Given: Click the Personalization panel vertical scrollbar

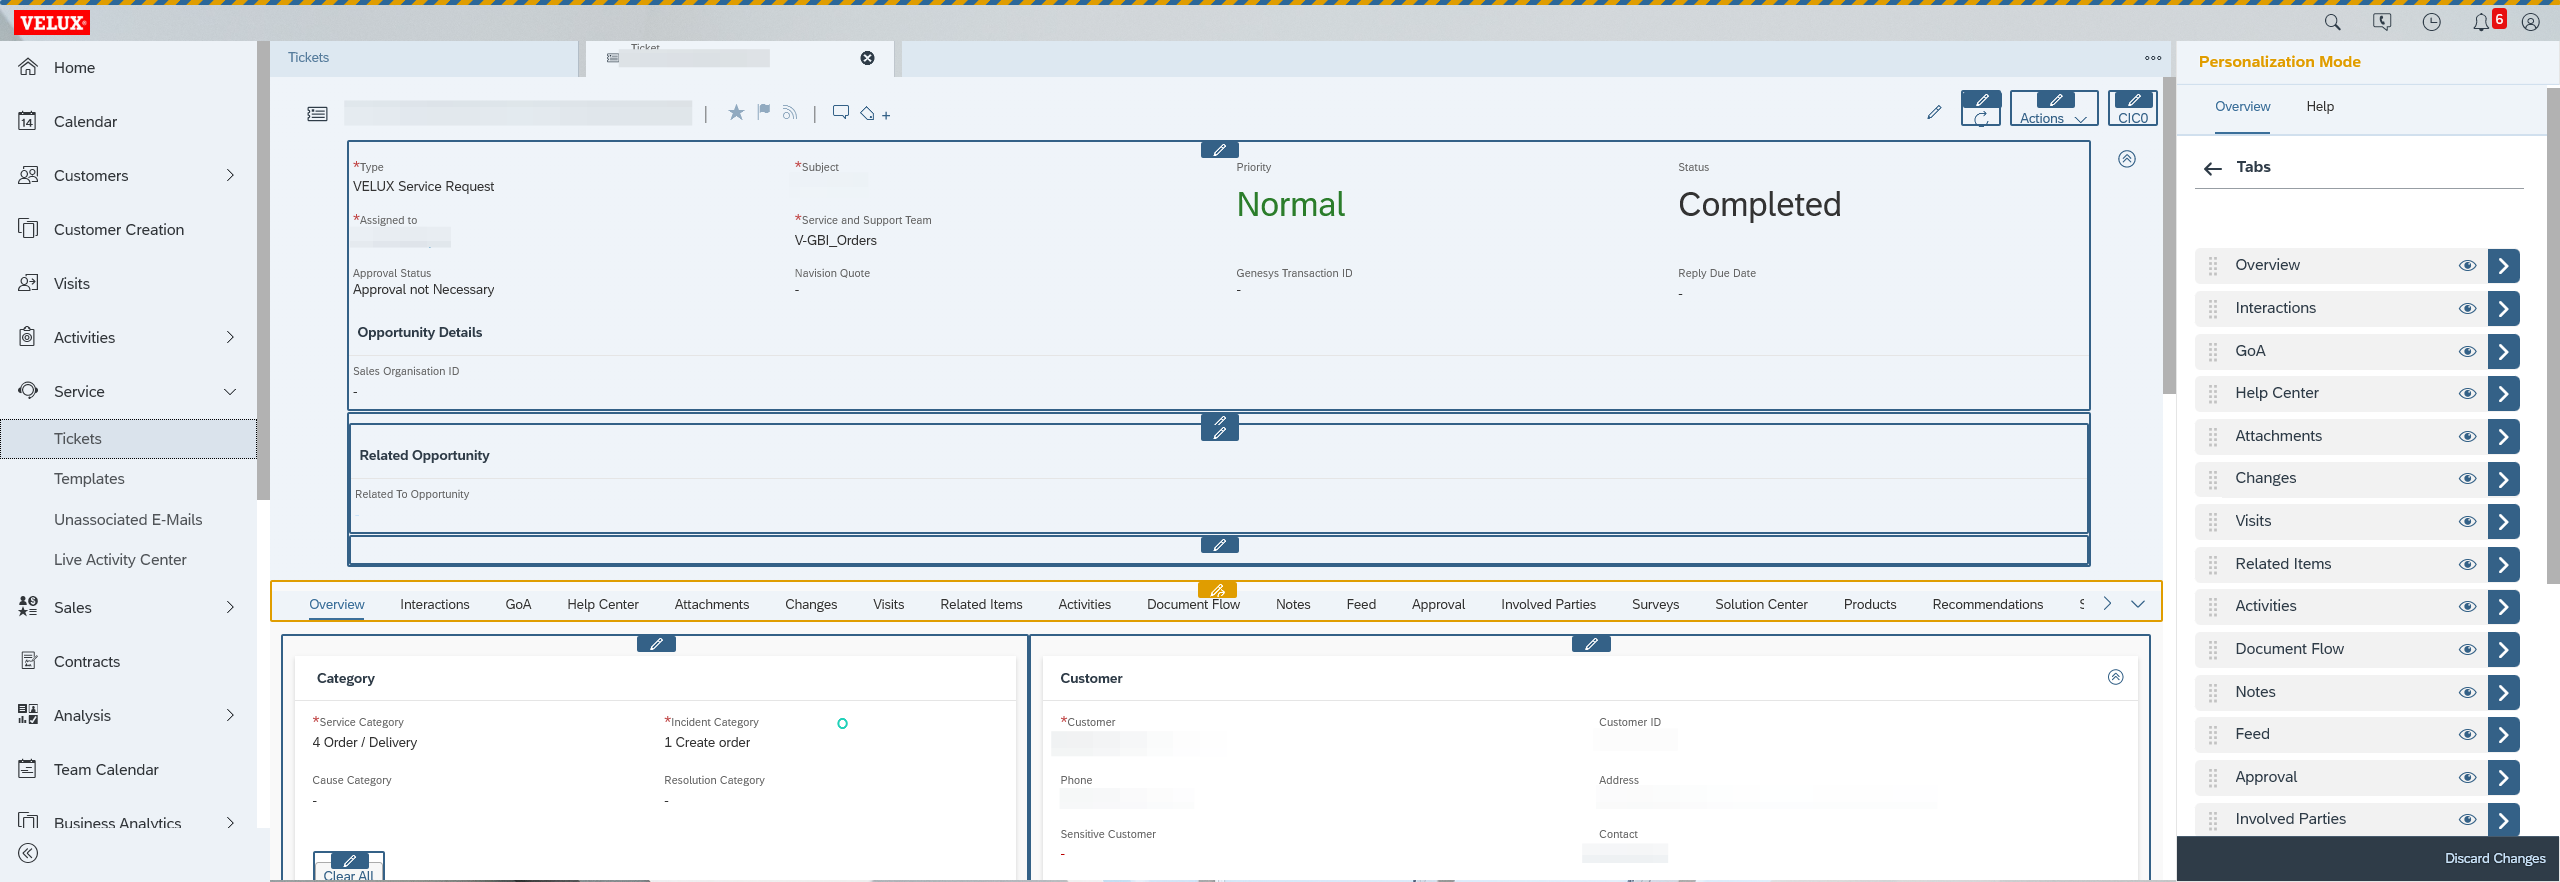Looking at the screenshot, I should pyautogui.click(x=2552, y=335).
